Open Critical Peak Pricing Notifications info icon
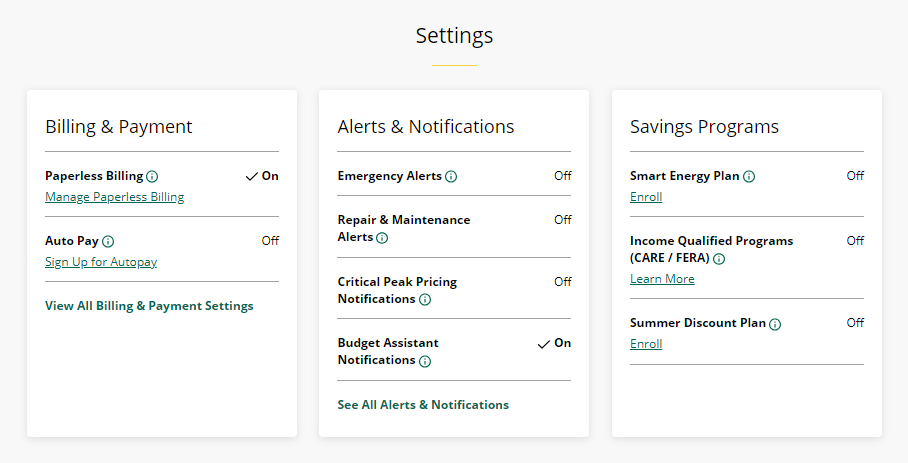This screenshot has height=463, width=908. (425, 300)
